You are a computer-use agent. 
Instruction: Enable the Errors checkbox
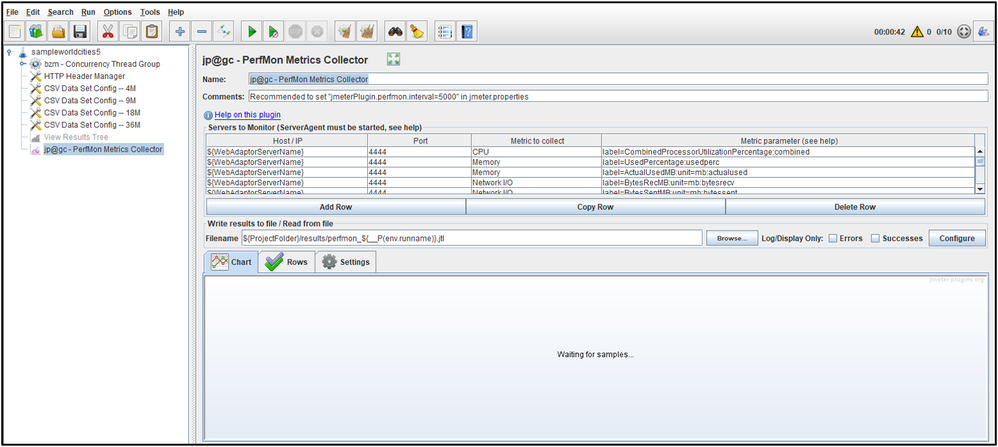(833, 238)
